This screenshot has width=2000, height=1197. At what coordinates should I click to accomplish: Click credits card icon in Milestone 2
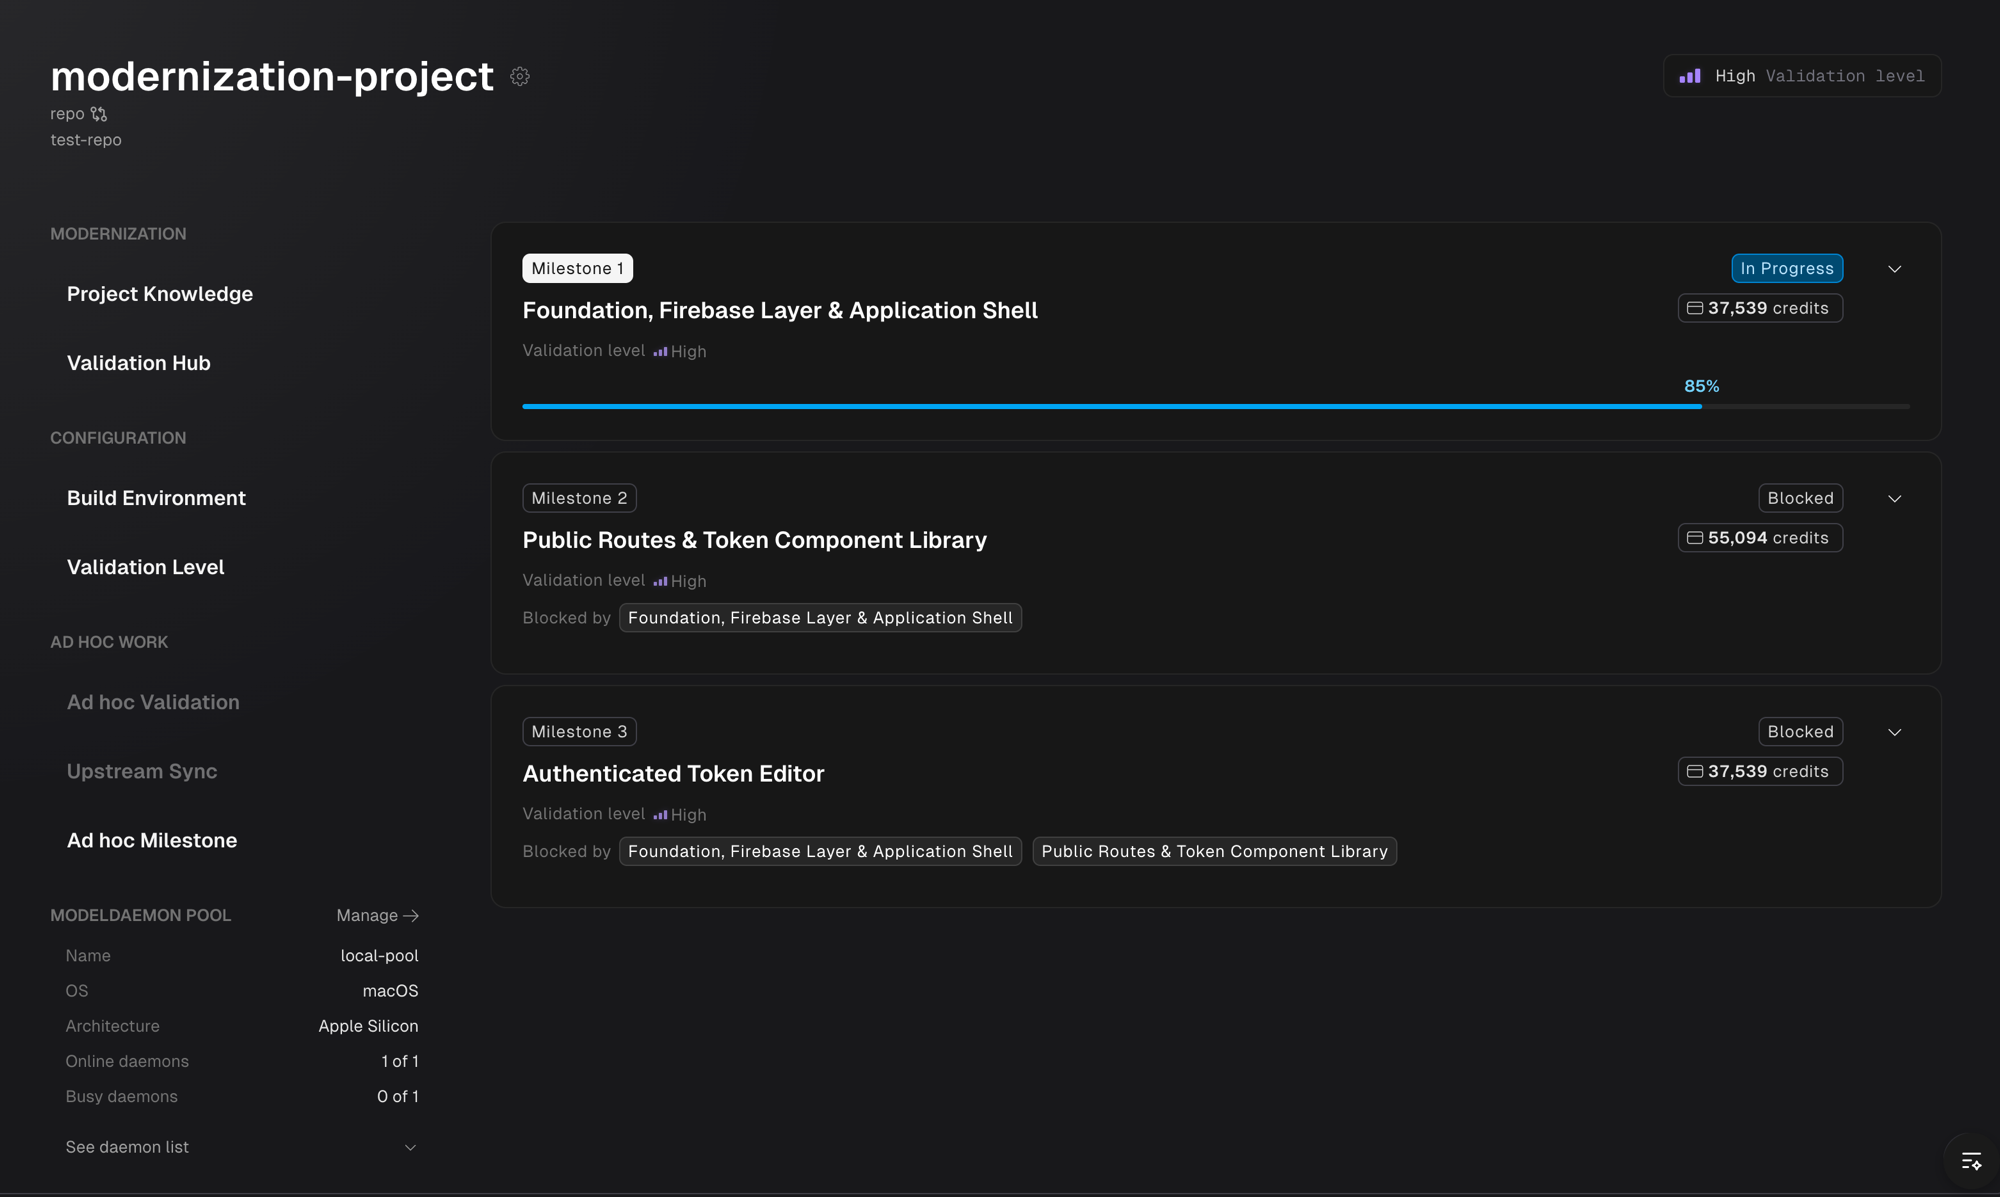(x=1695, y=538)
